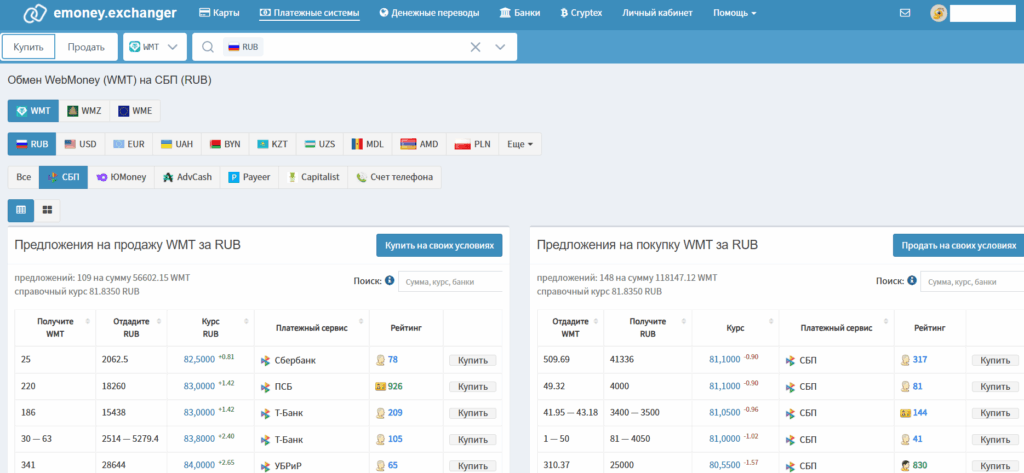
Task: Select the UZS flag currency
Action: click(320, 144)
